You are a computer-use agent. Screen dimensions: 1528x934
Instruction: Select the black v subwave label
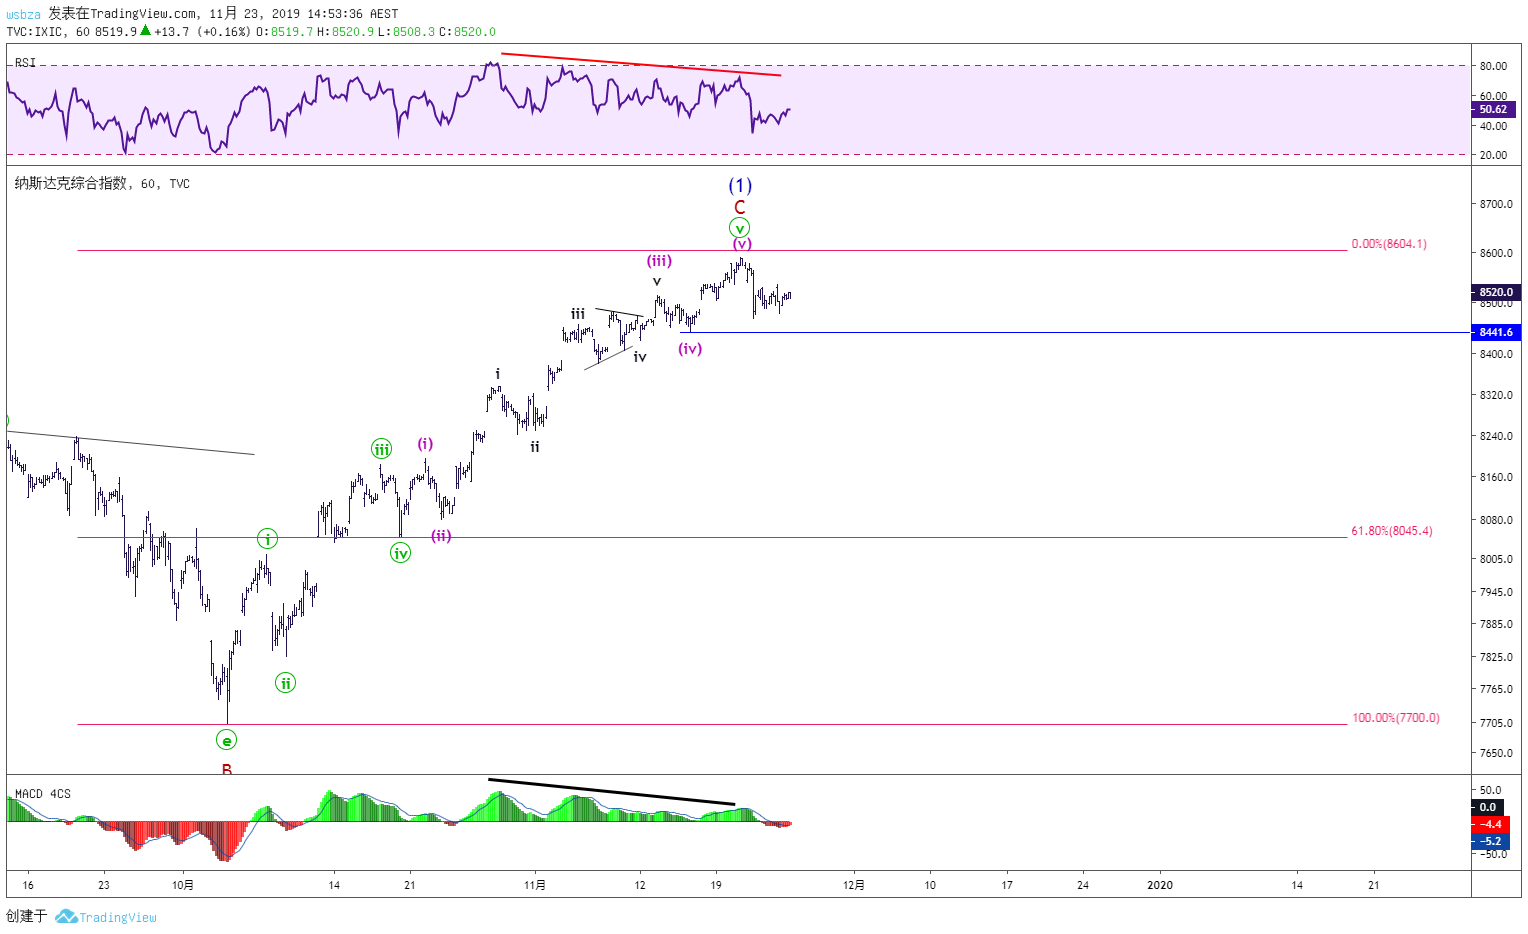tap(657, 282)
